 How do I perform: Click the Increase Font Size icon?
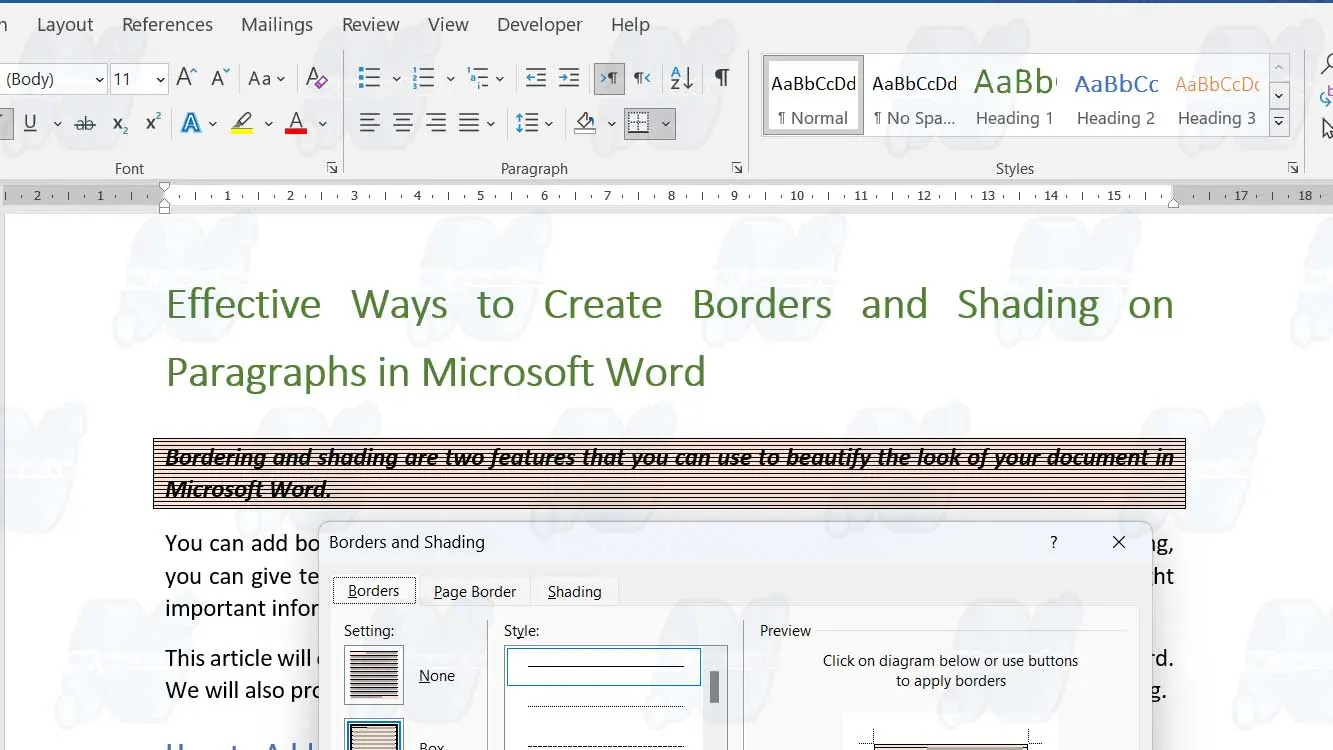coord(186,78)
